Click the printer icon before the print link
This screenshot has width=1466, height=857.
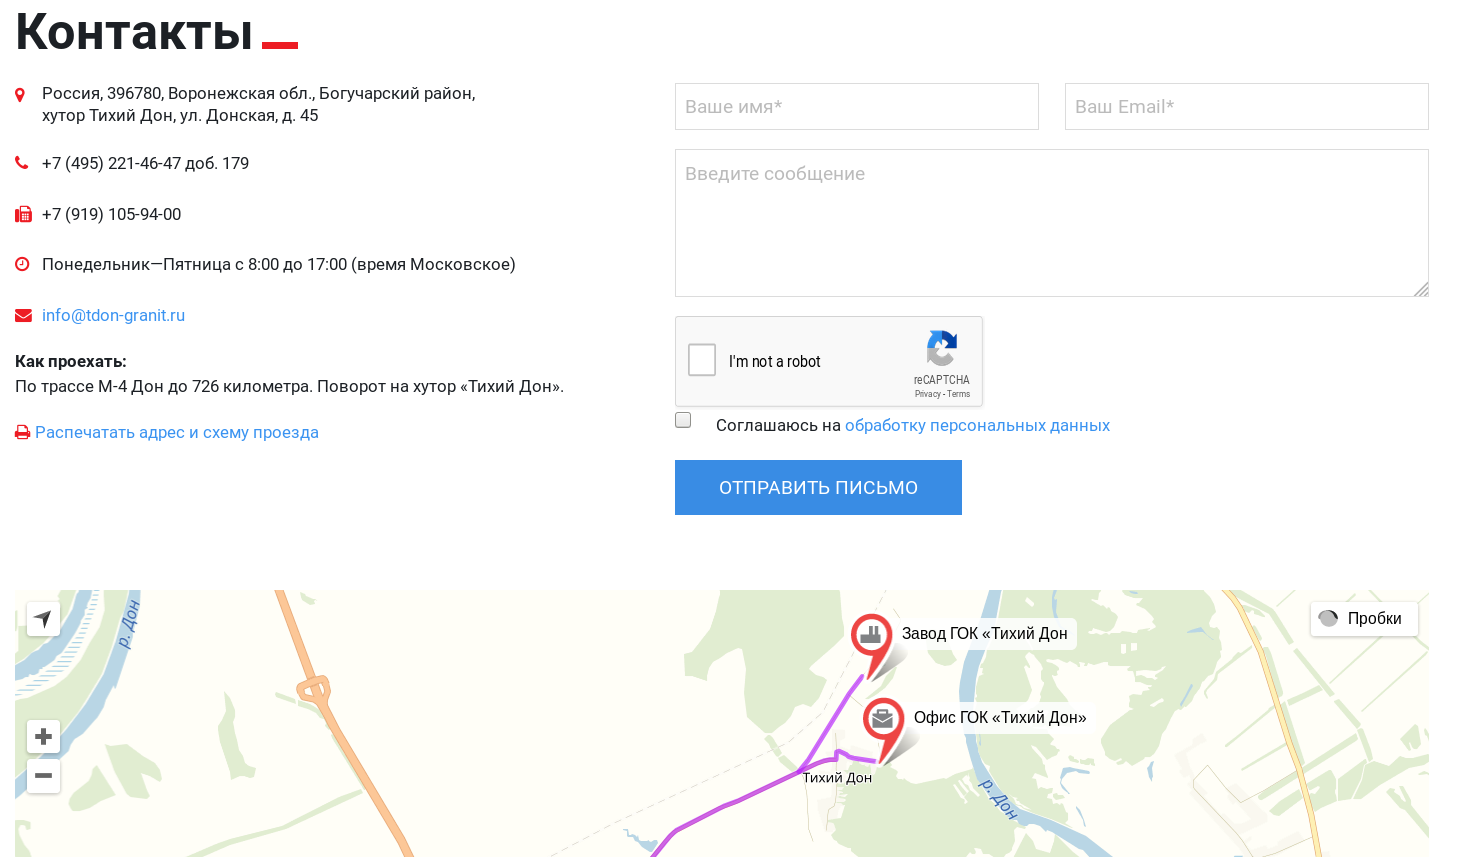pos(21,432)
